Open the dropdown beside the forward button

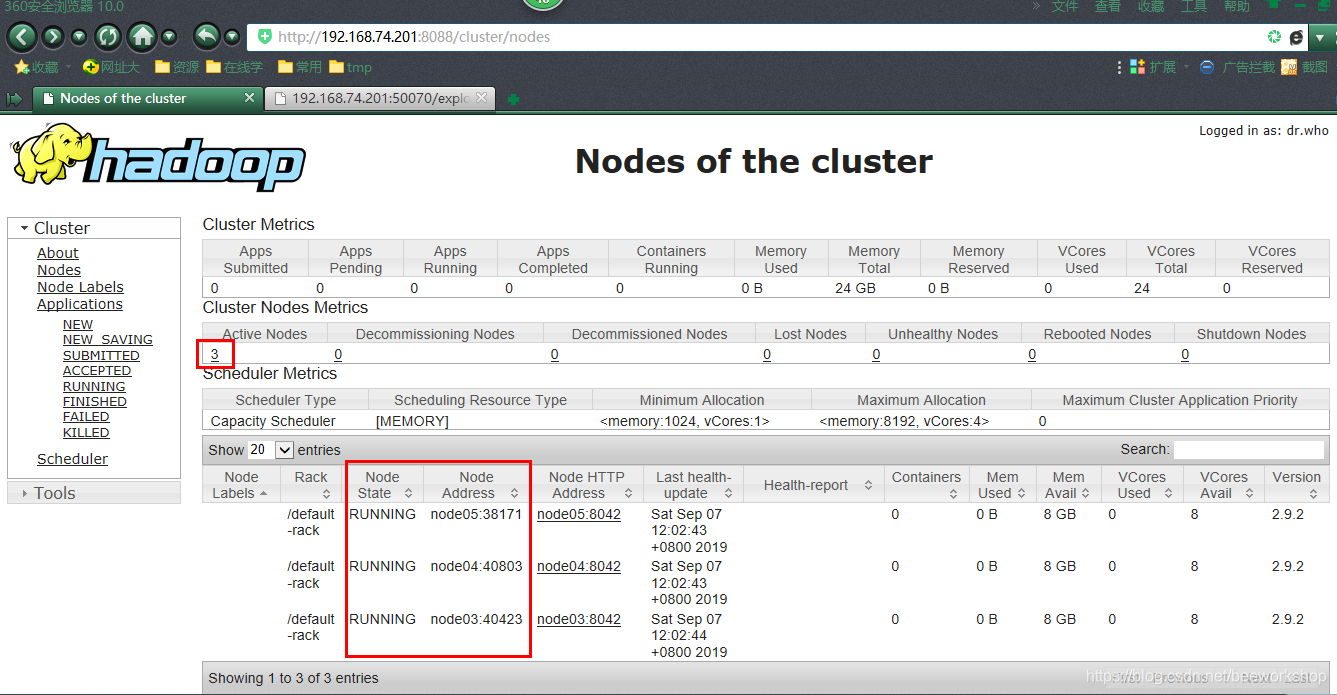tap(79, 38)
